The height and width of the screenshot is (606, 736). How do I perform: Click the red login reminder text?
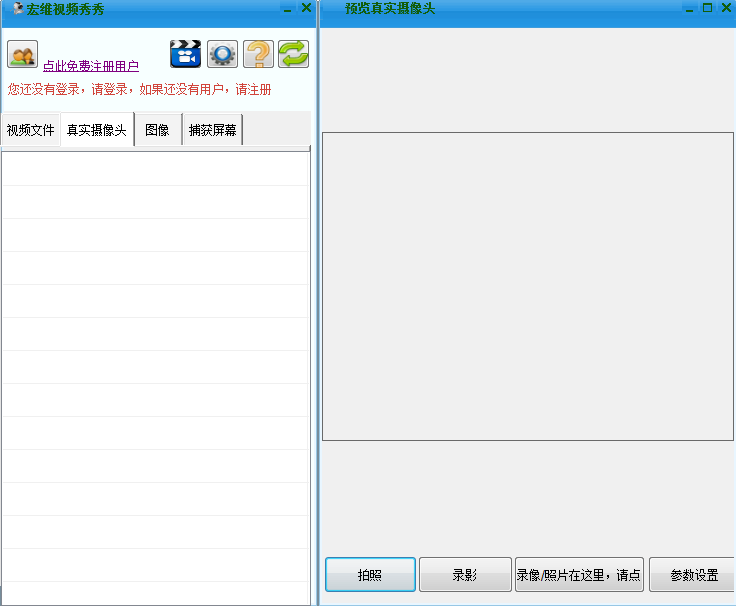(x=139, y=89)
